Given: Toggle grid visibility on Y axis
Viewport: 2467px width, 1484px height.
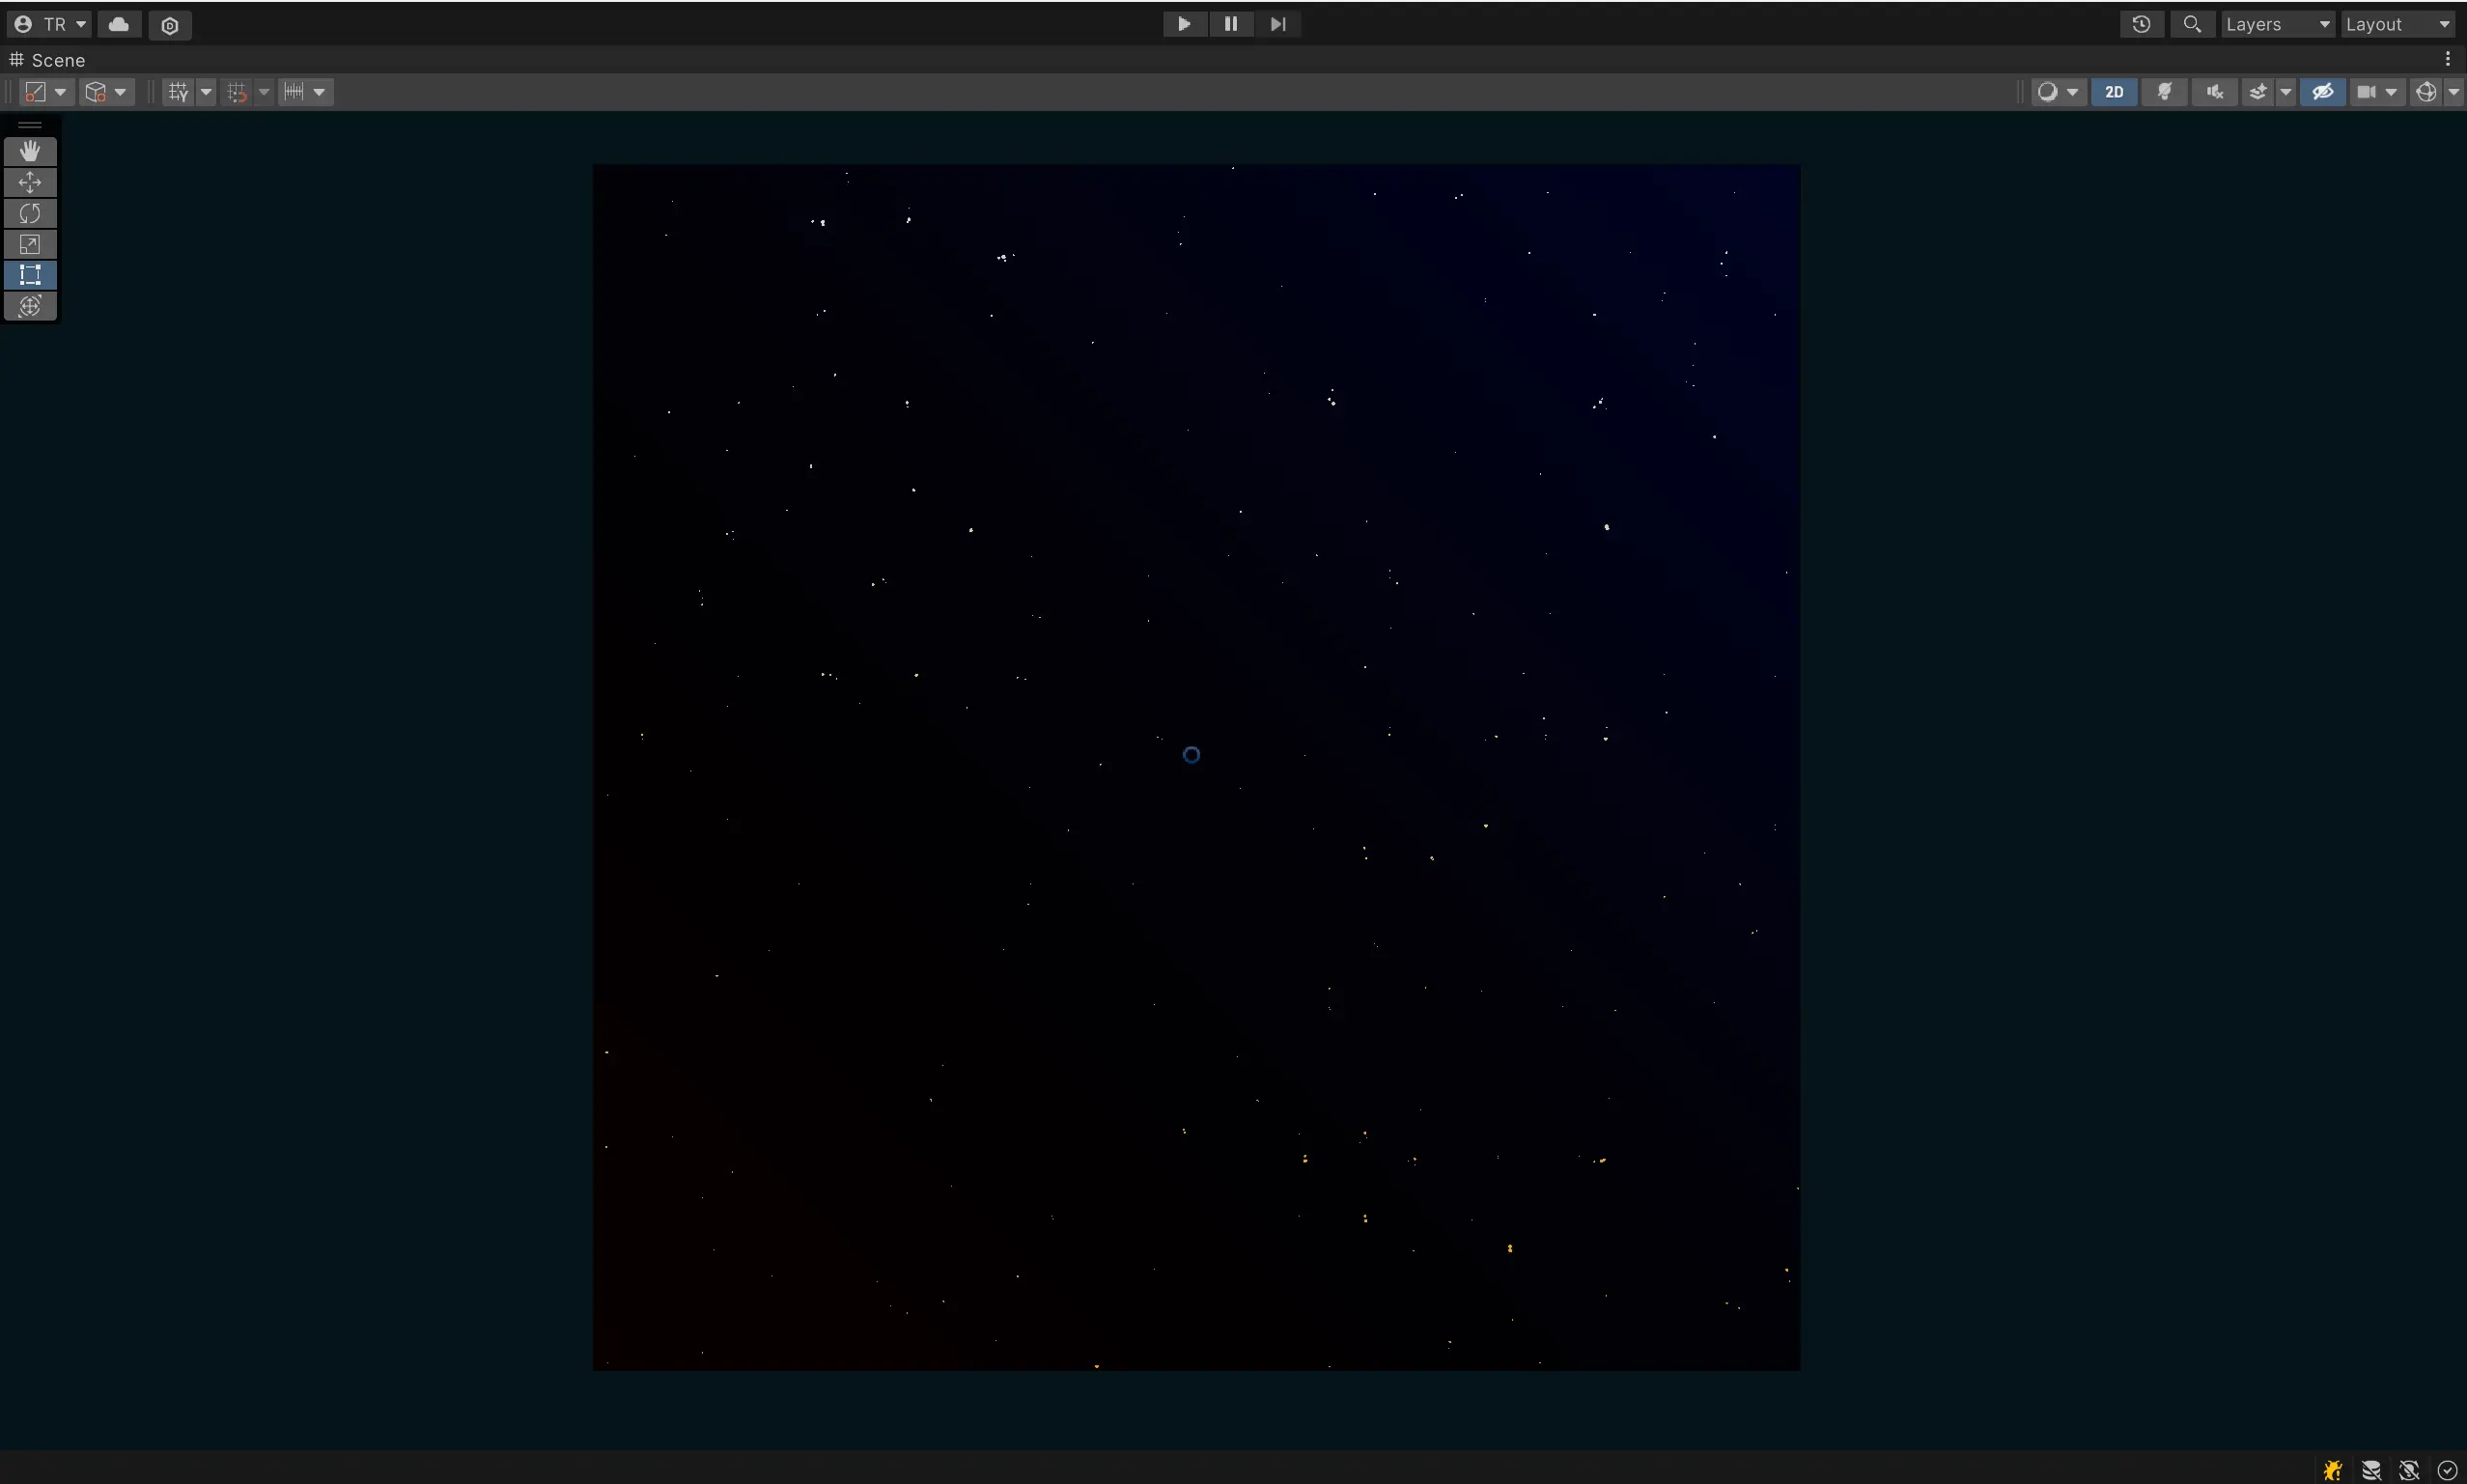Looking at the screenshot, I should point(178,92).
